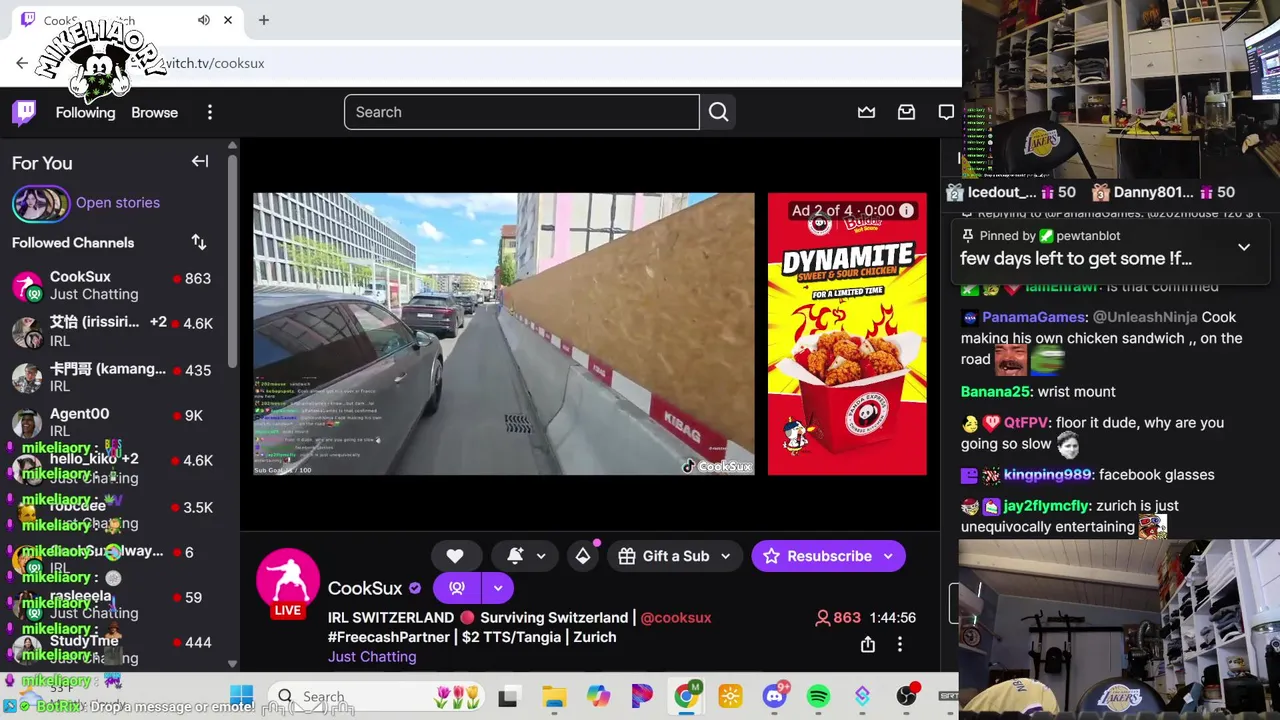Open the notifications inbox icon
1280x720 pixels.
coord(906,112)
